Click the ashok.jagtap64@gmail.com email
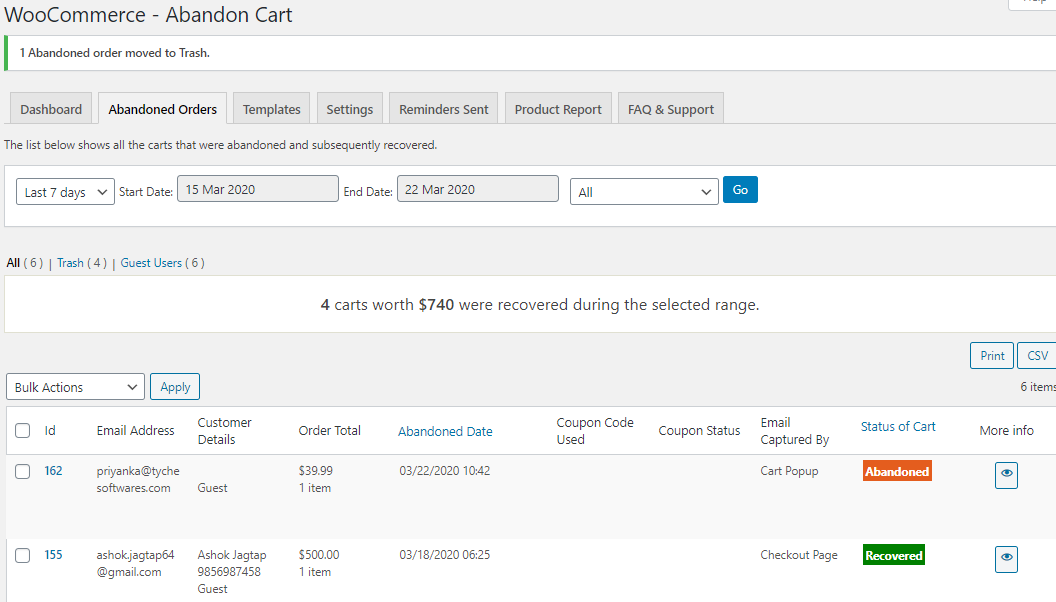This screenshot has height=602, width=1056. click(x=135, y=564)
